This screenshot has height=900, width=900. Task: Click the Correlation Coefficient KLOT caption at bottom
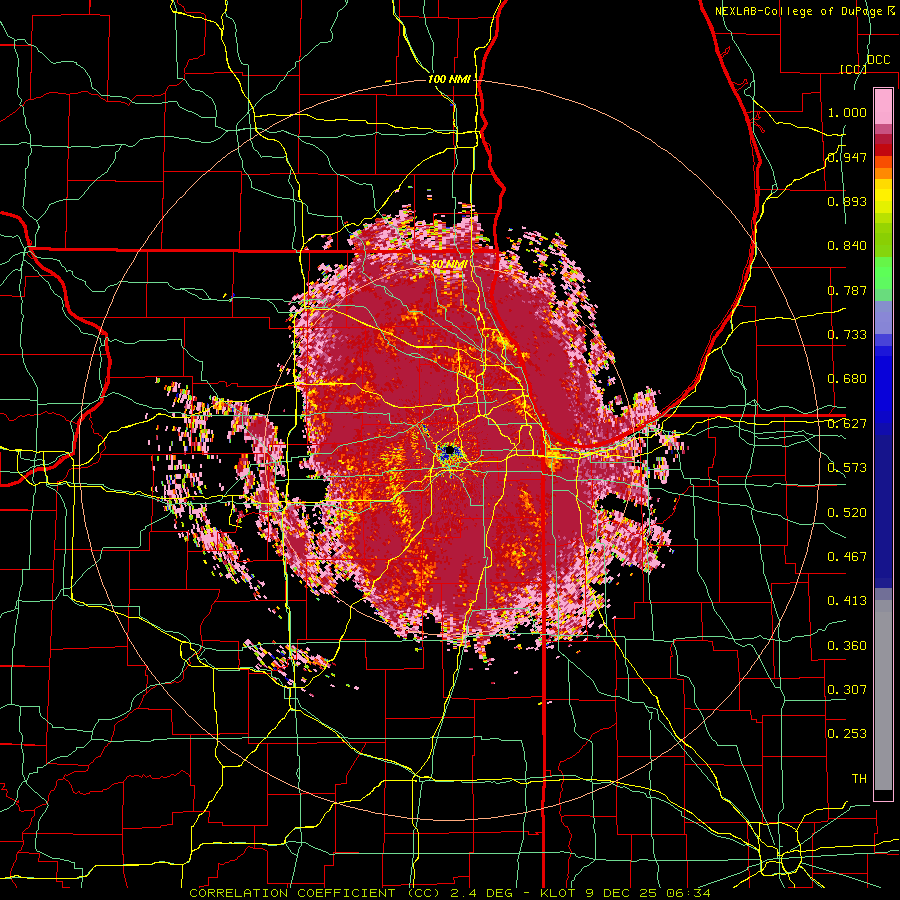click(450, 893)
